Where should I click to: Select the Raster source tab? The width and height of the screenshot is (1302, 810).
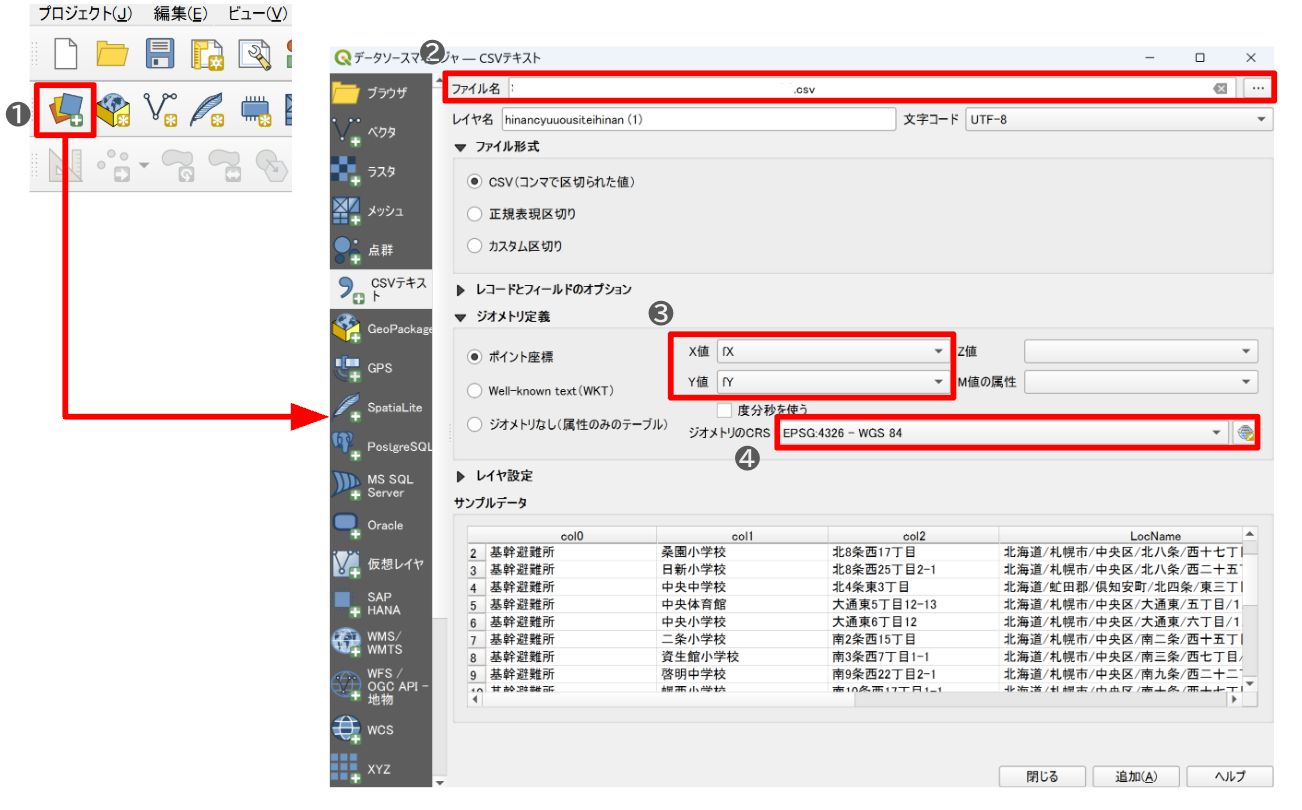point(382,171)
